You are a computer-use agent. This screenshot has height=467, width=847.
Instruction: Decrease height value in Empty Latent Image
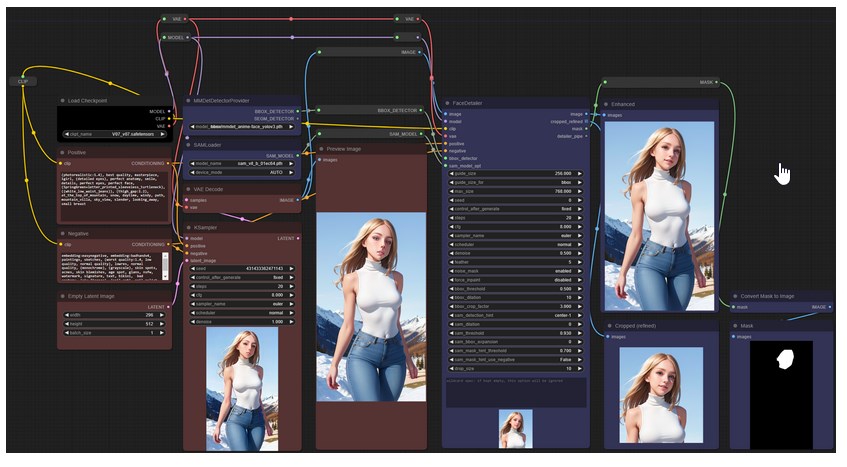pos(67,324)
